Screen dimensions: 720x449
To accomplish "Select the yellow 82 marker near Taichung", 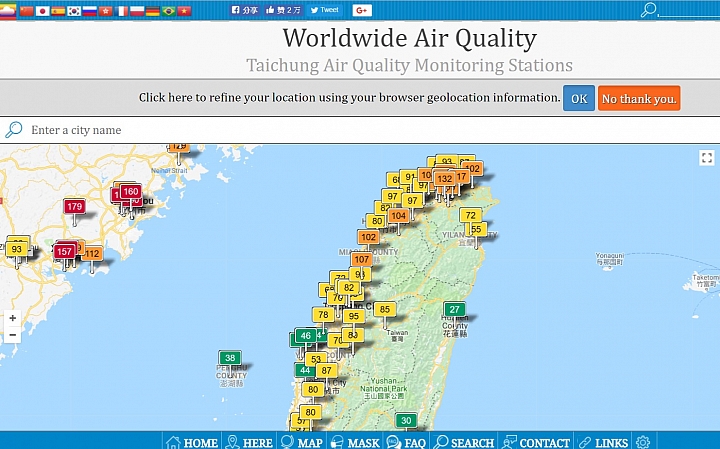I will pyautogui.click(x=349, y=287).
